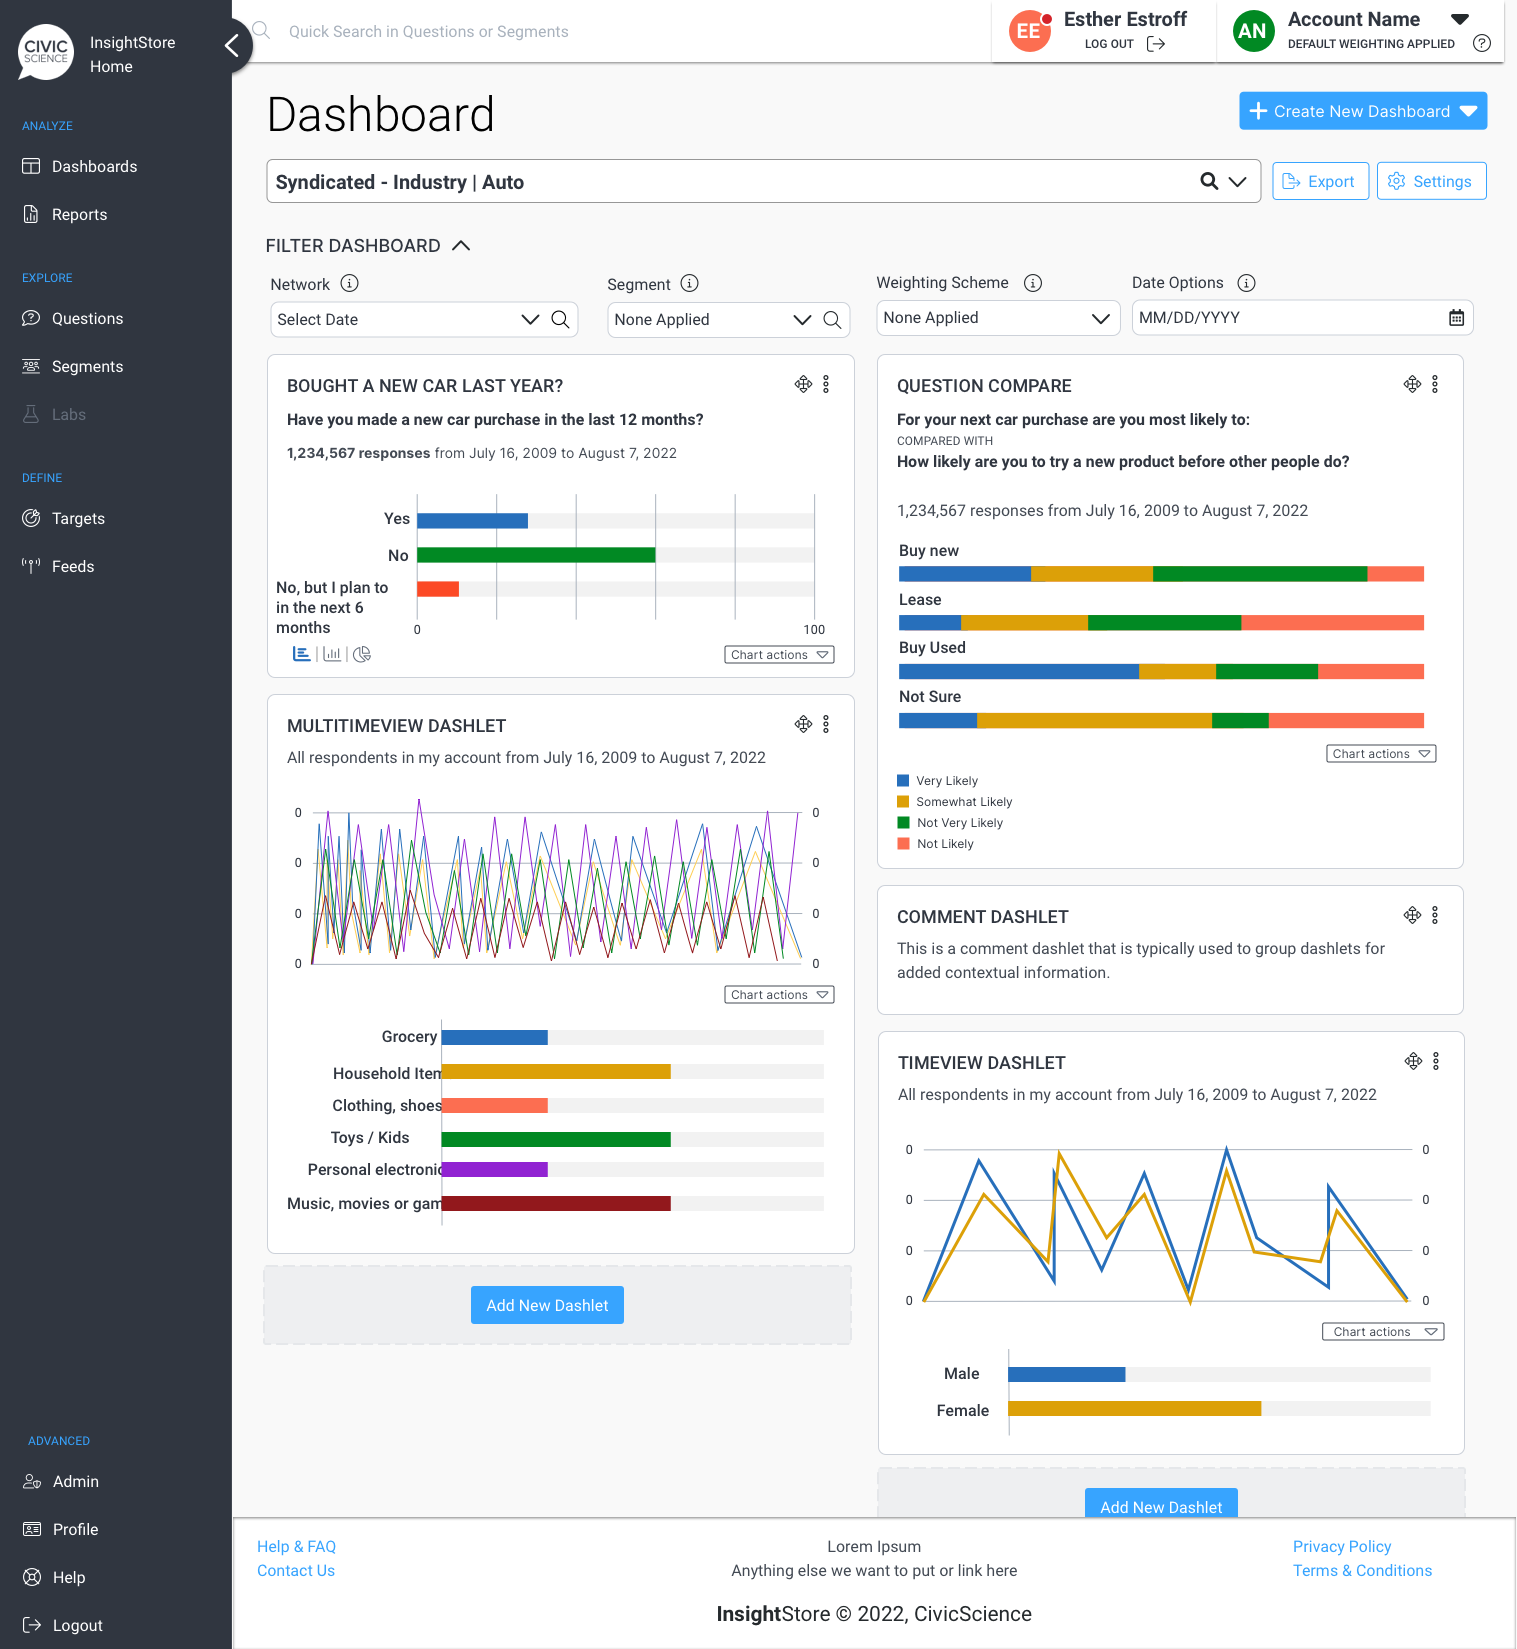
Task: Expand the Account Name dropdown arrow
Action: [1460, 19]
